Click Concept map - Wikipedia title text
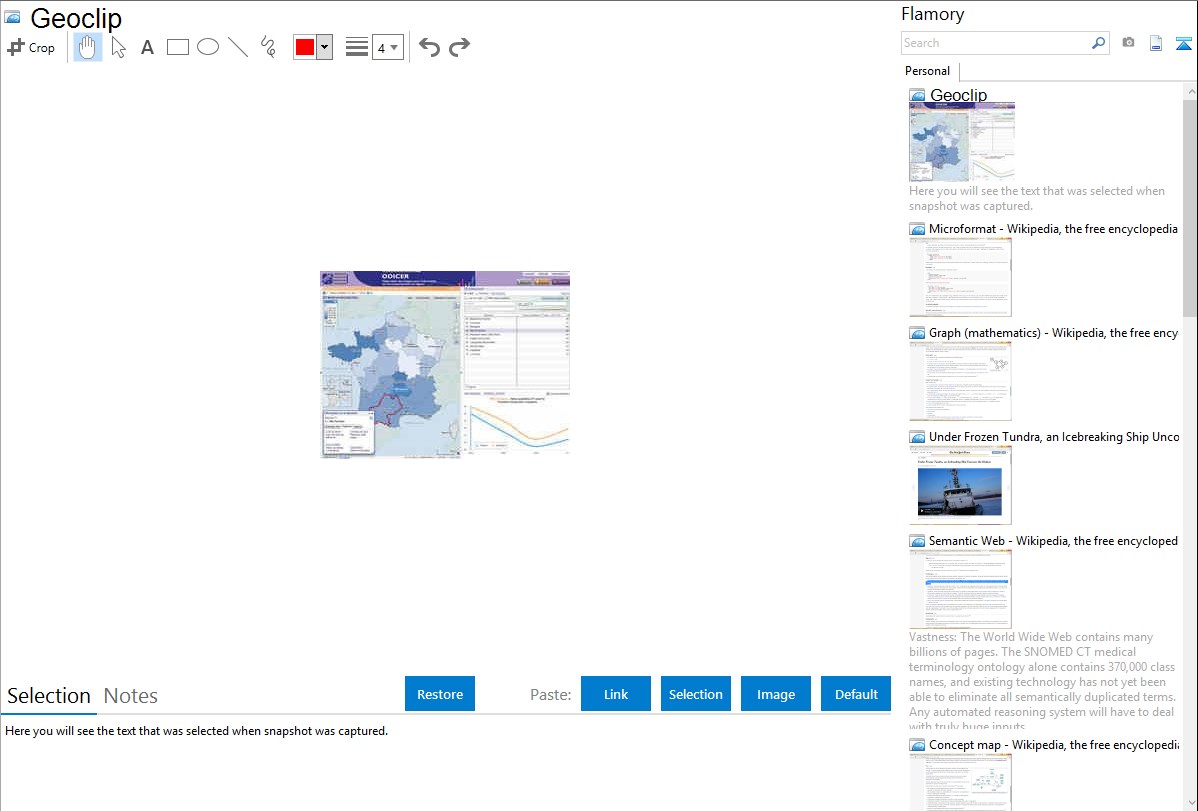This screenshot has width=1198, height=811. click(x=1053, y=744)
